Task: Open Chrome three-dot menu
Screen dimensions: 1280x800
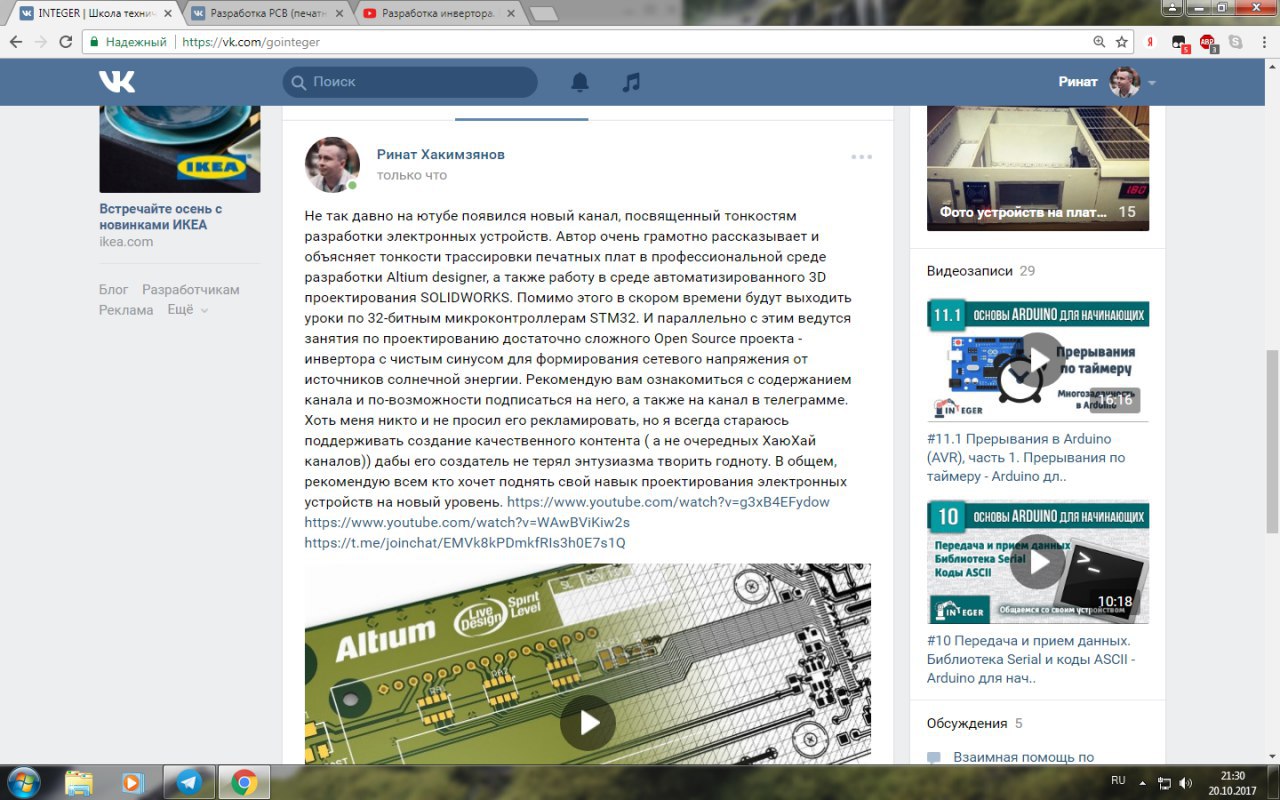Action: click(x=1262, y=42)
